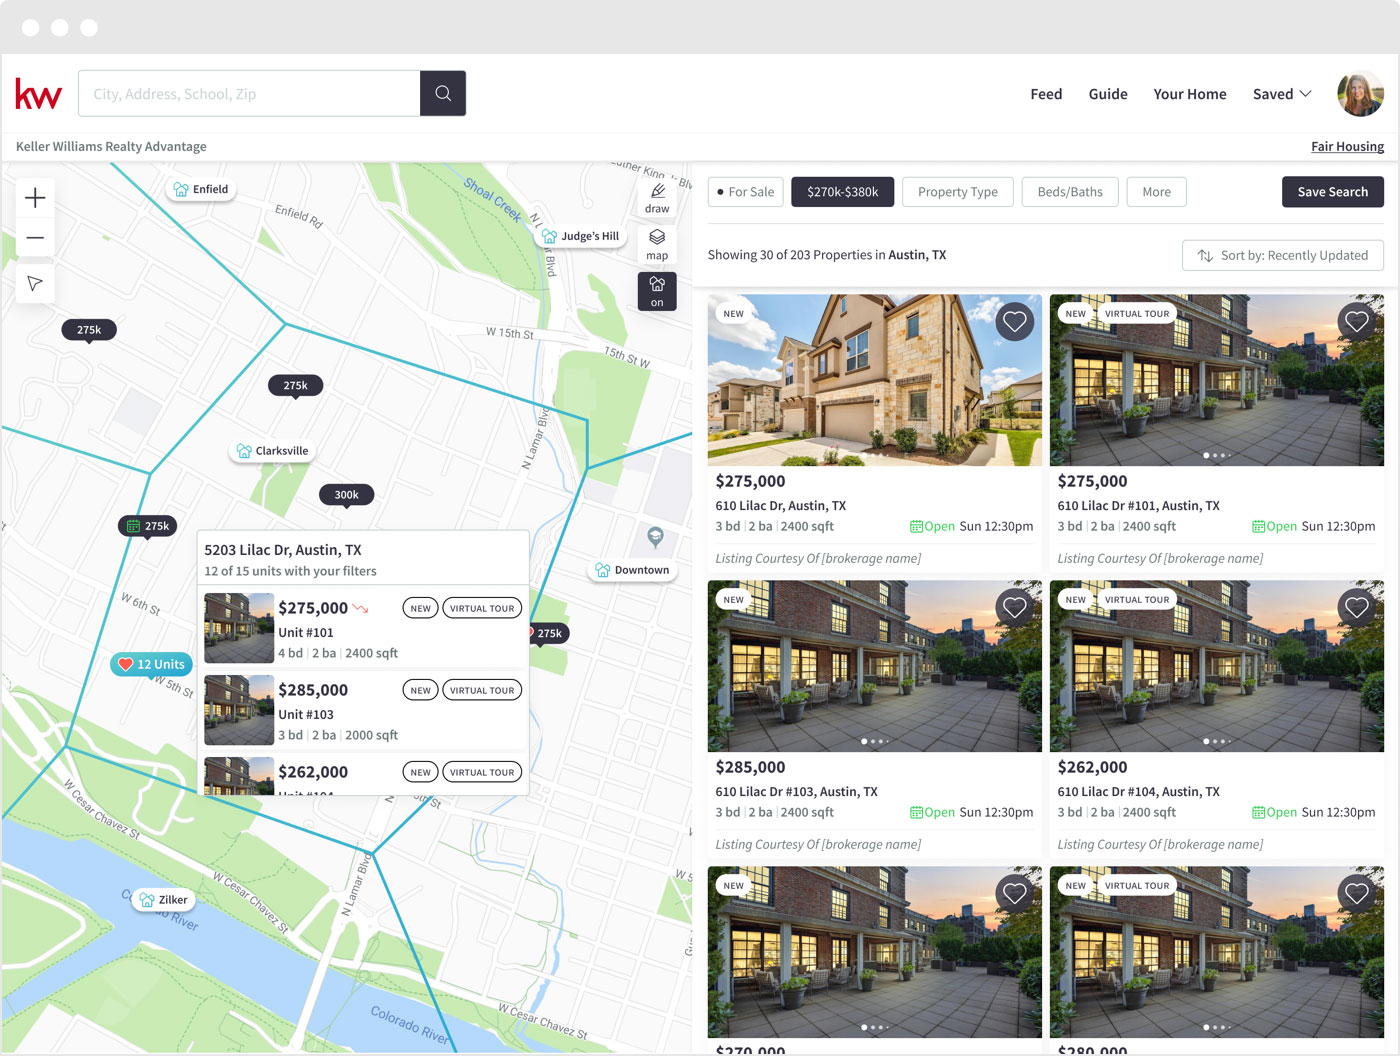
Task: Go to the Feed page
Action: tap(1046, 94)
